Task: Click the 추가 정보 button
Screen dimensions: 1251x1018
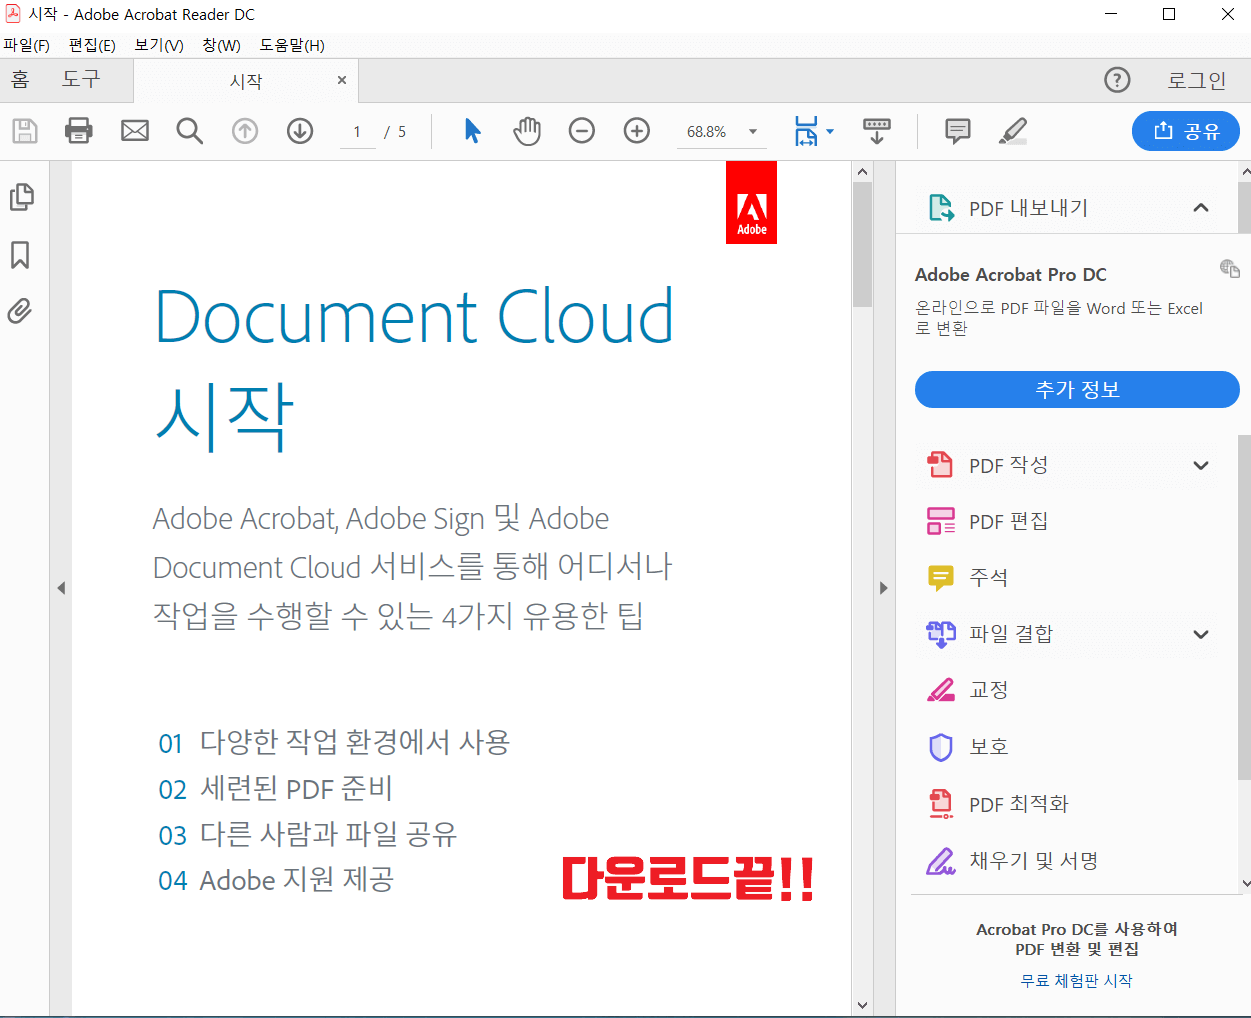Action: [1077, 390]
